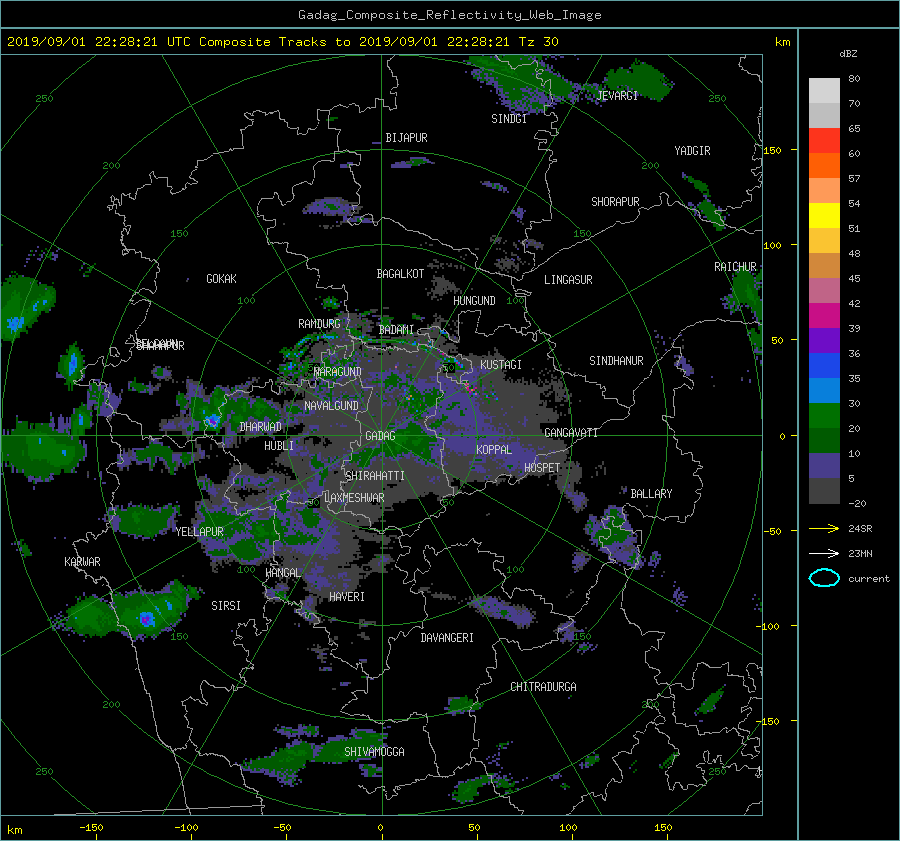Click the YELLAPUR city label
900x841 pixels.
tap(199, 532)
